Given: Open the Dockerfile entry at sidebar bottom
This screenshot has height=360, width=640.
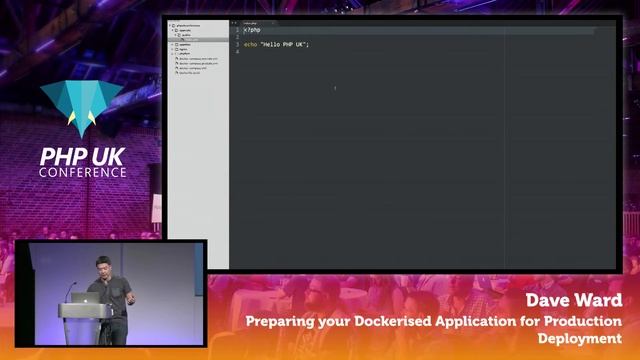Looking at the screenshot, I should pyautogui.click(x=190, y=73).
